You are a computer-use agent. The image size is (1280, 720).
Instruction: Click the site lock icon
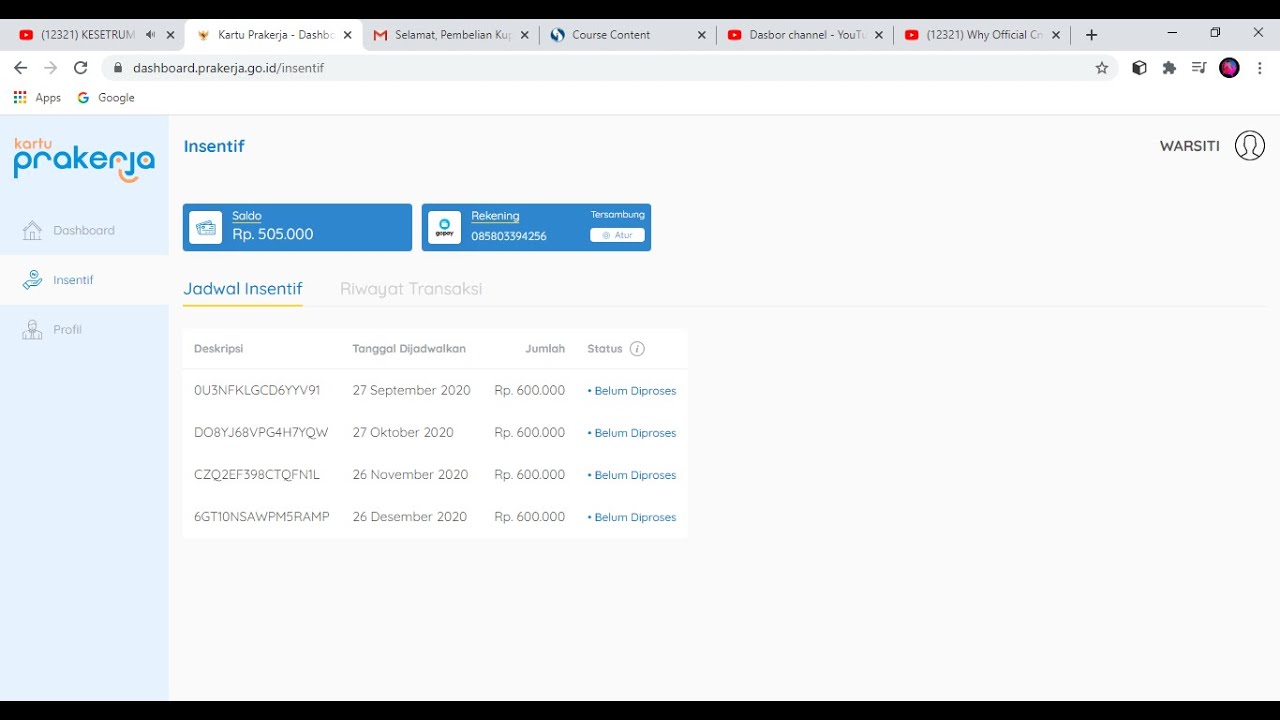[x=118, y=68]
